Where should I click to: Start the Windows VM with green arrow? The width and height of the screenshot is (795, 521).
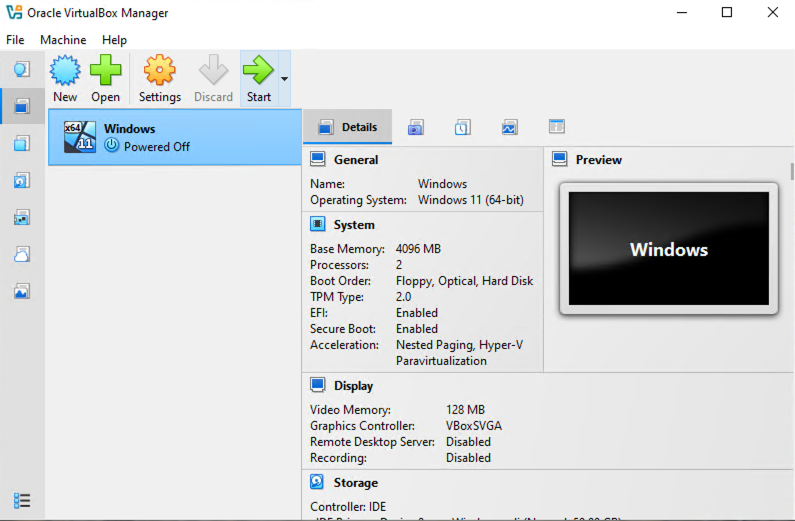(259, 79)
